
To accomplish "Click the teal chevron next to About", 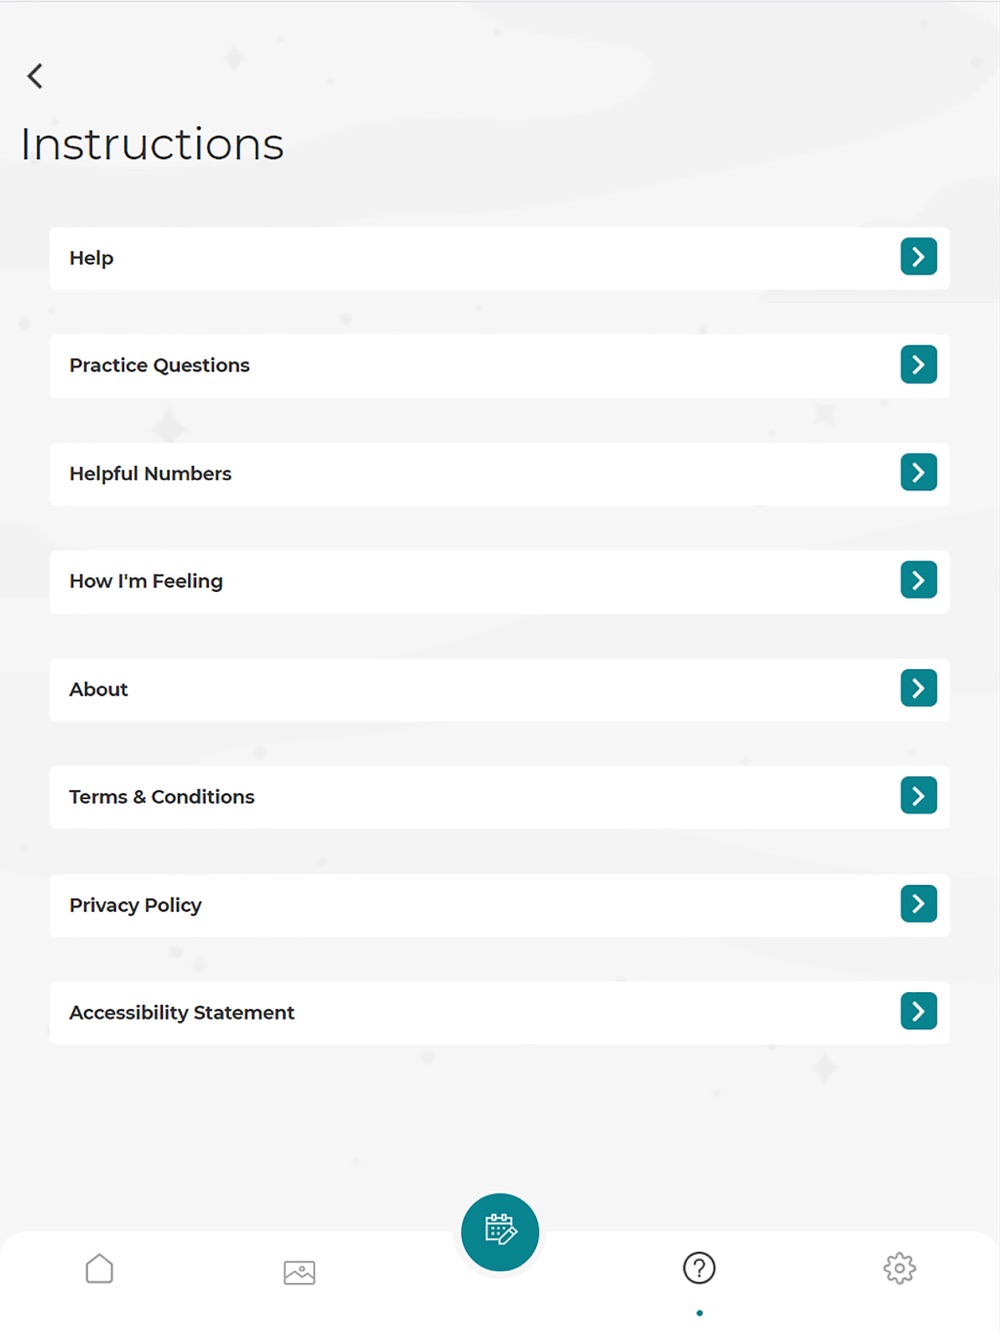I will click(x=919, y=688).
